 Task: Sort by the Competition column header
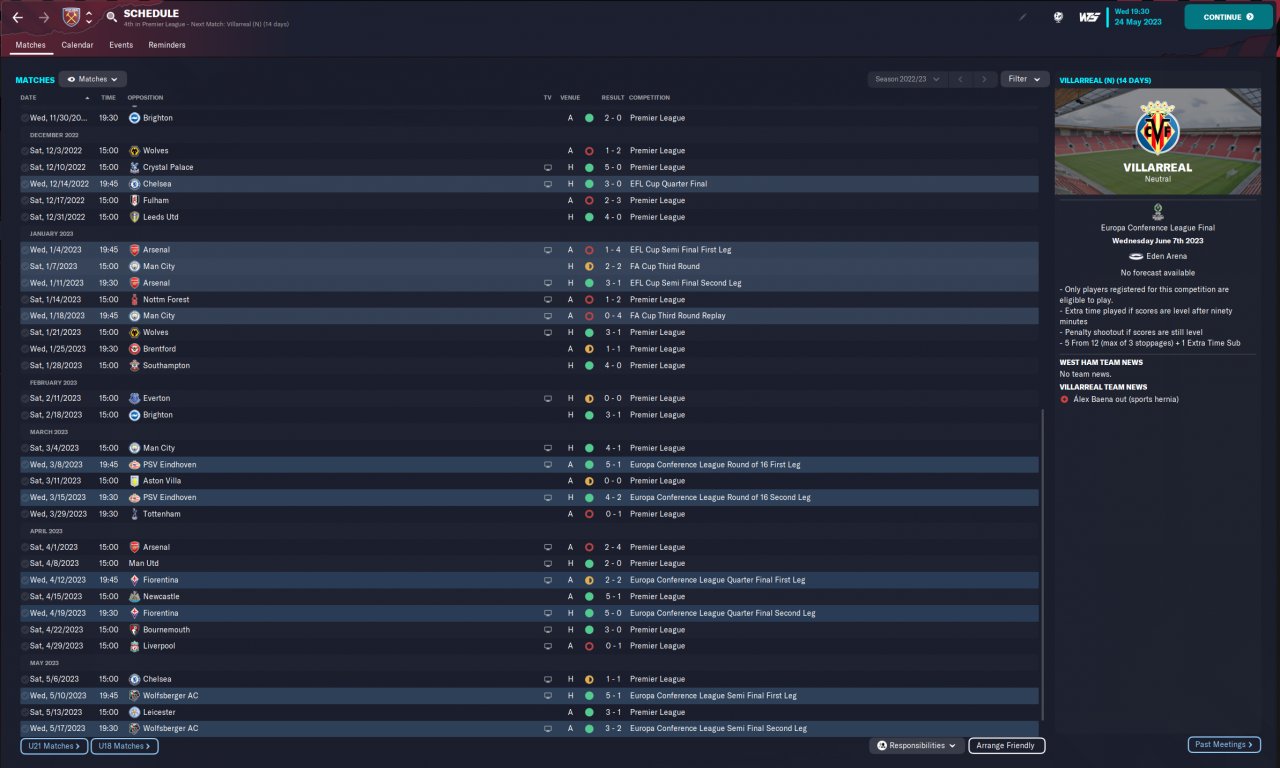(650, 98)
